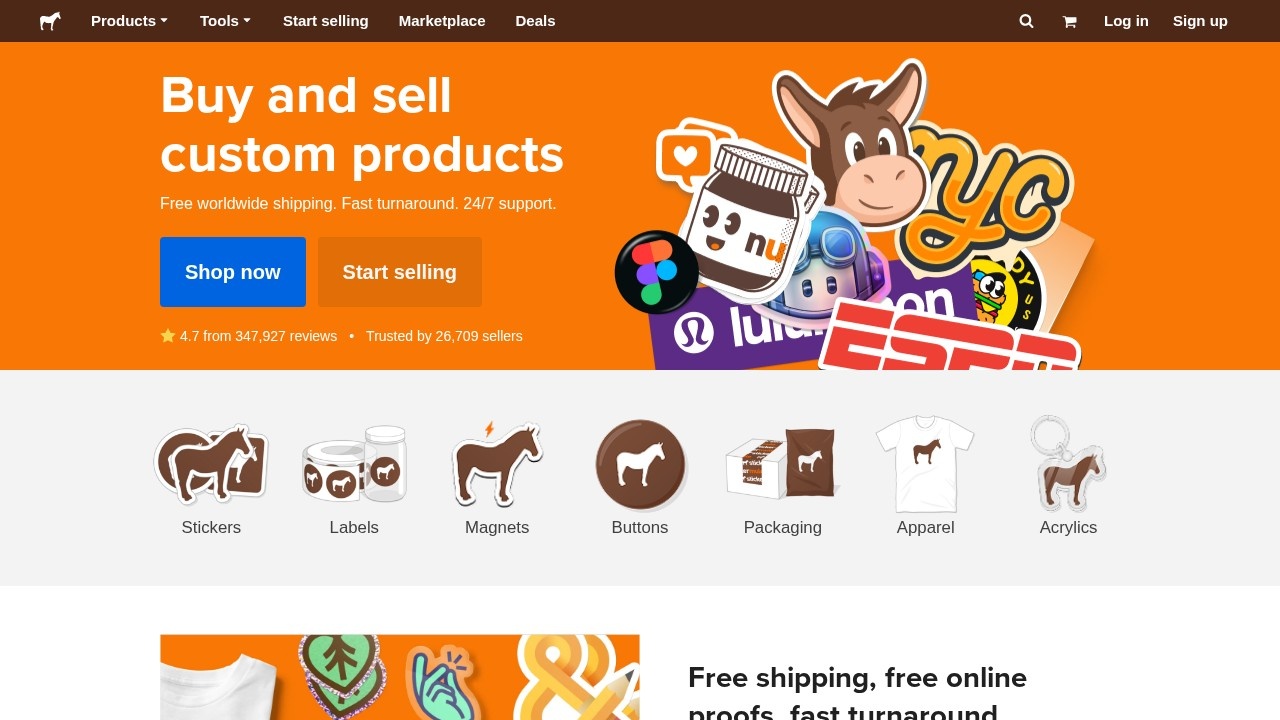Screen dimensions: 1280x720
Task: Select the Apparel t-shirt icon
Action: pyautogui.click(x=926, y=463)
